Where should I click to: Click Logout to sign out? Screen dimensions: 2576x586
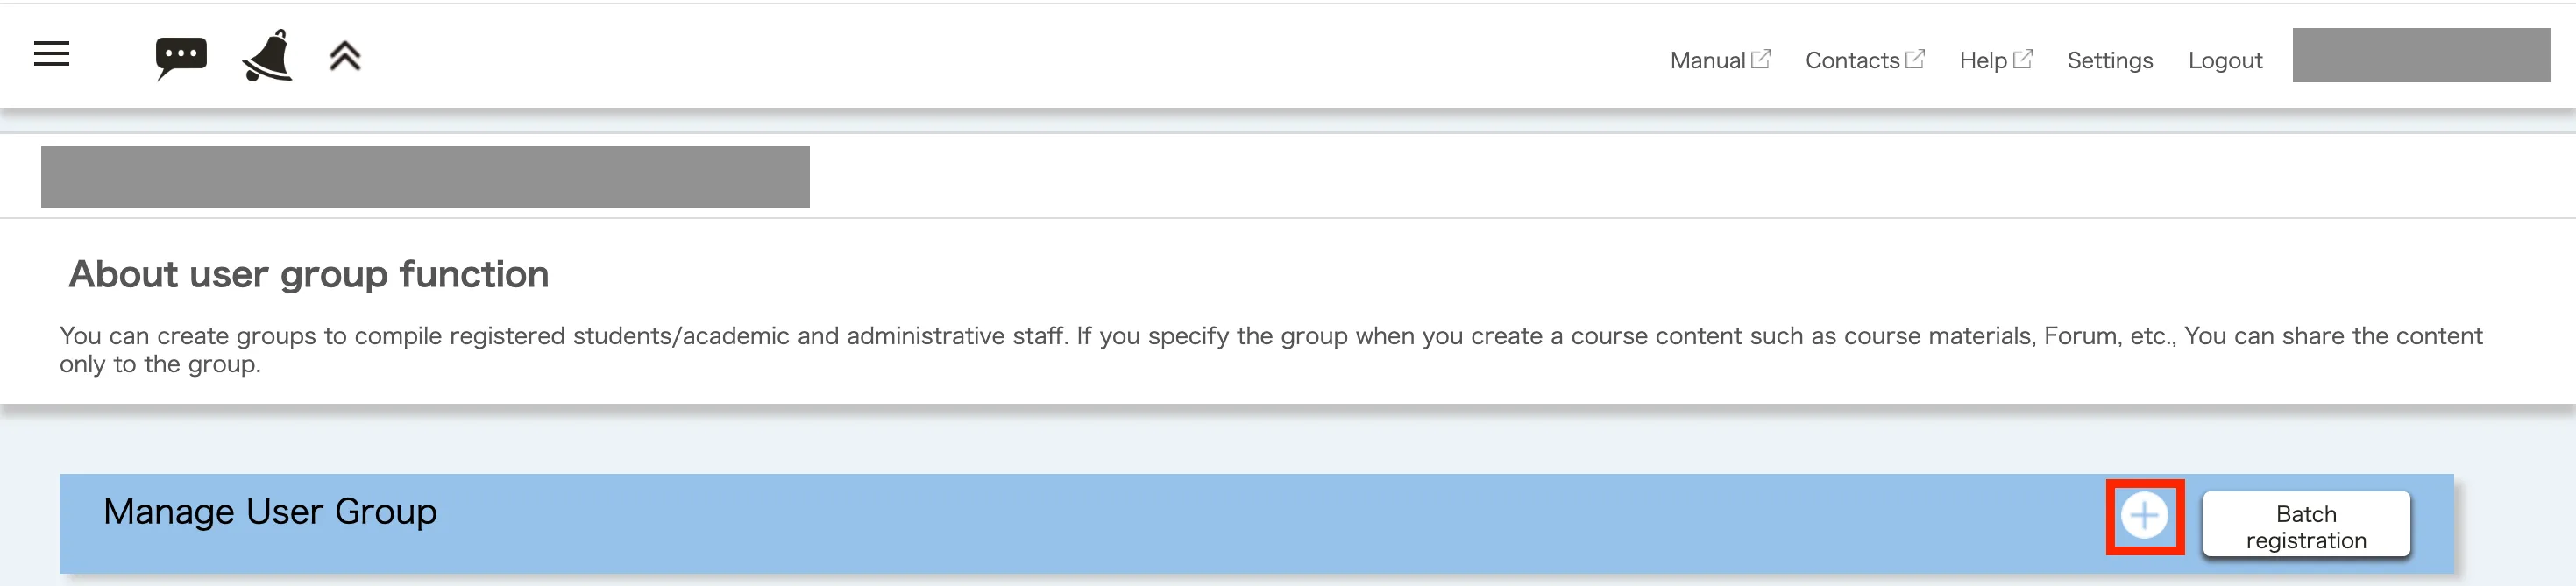(2224, 61)
